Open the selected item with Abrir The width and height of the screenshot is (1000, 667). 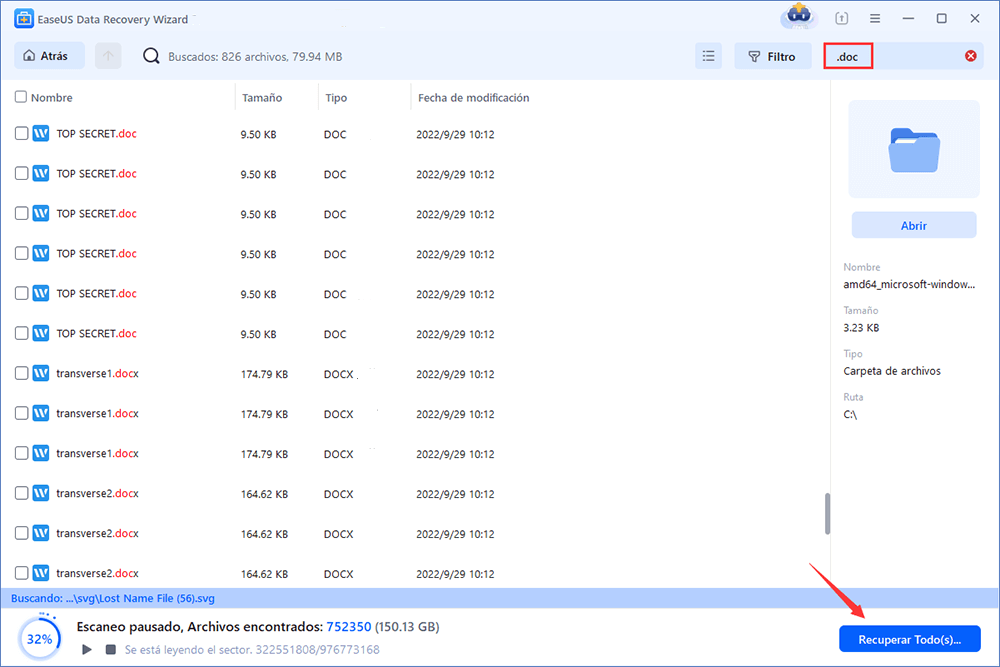913,225
